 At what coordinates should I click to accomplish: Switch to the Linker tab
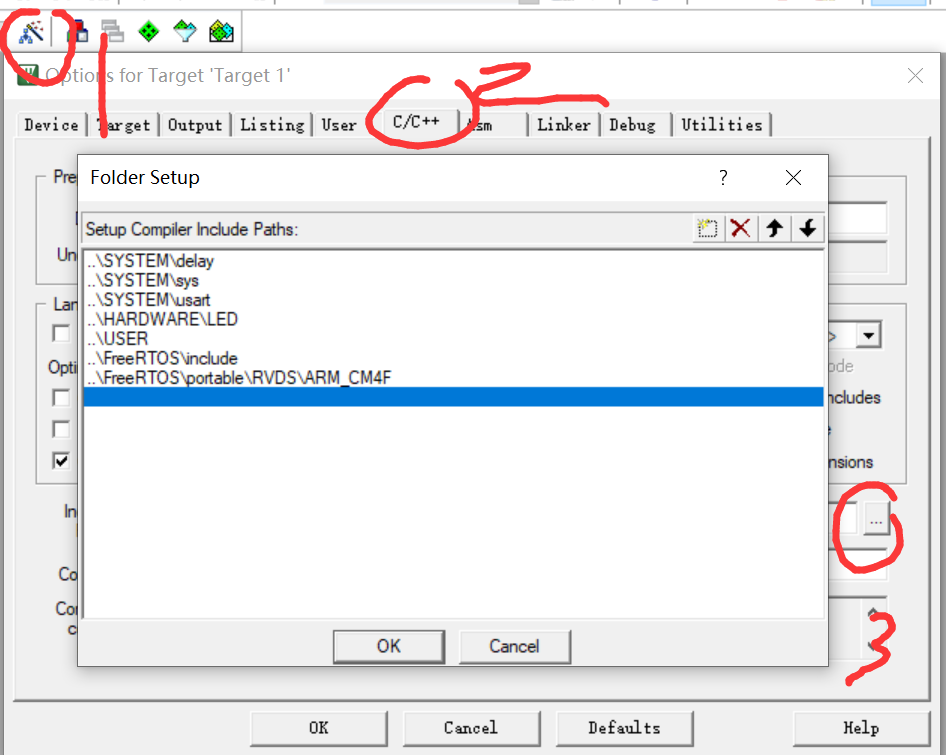563,125
